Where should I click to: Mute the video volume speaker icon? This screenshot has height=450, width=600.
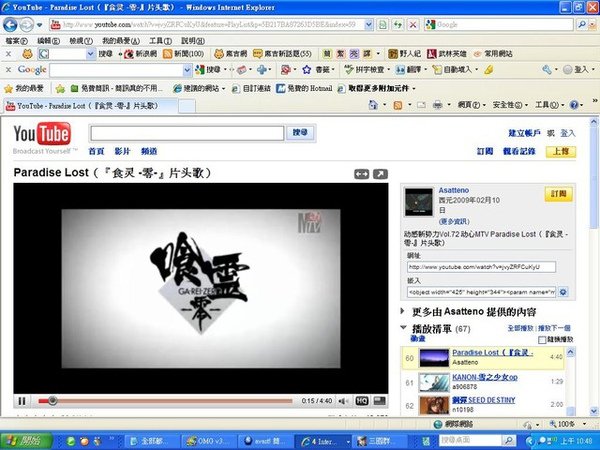[343, 401]
